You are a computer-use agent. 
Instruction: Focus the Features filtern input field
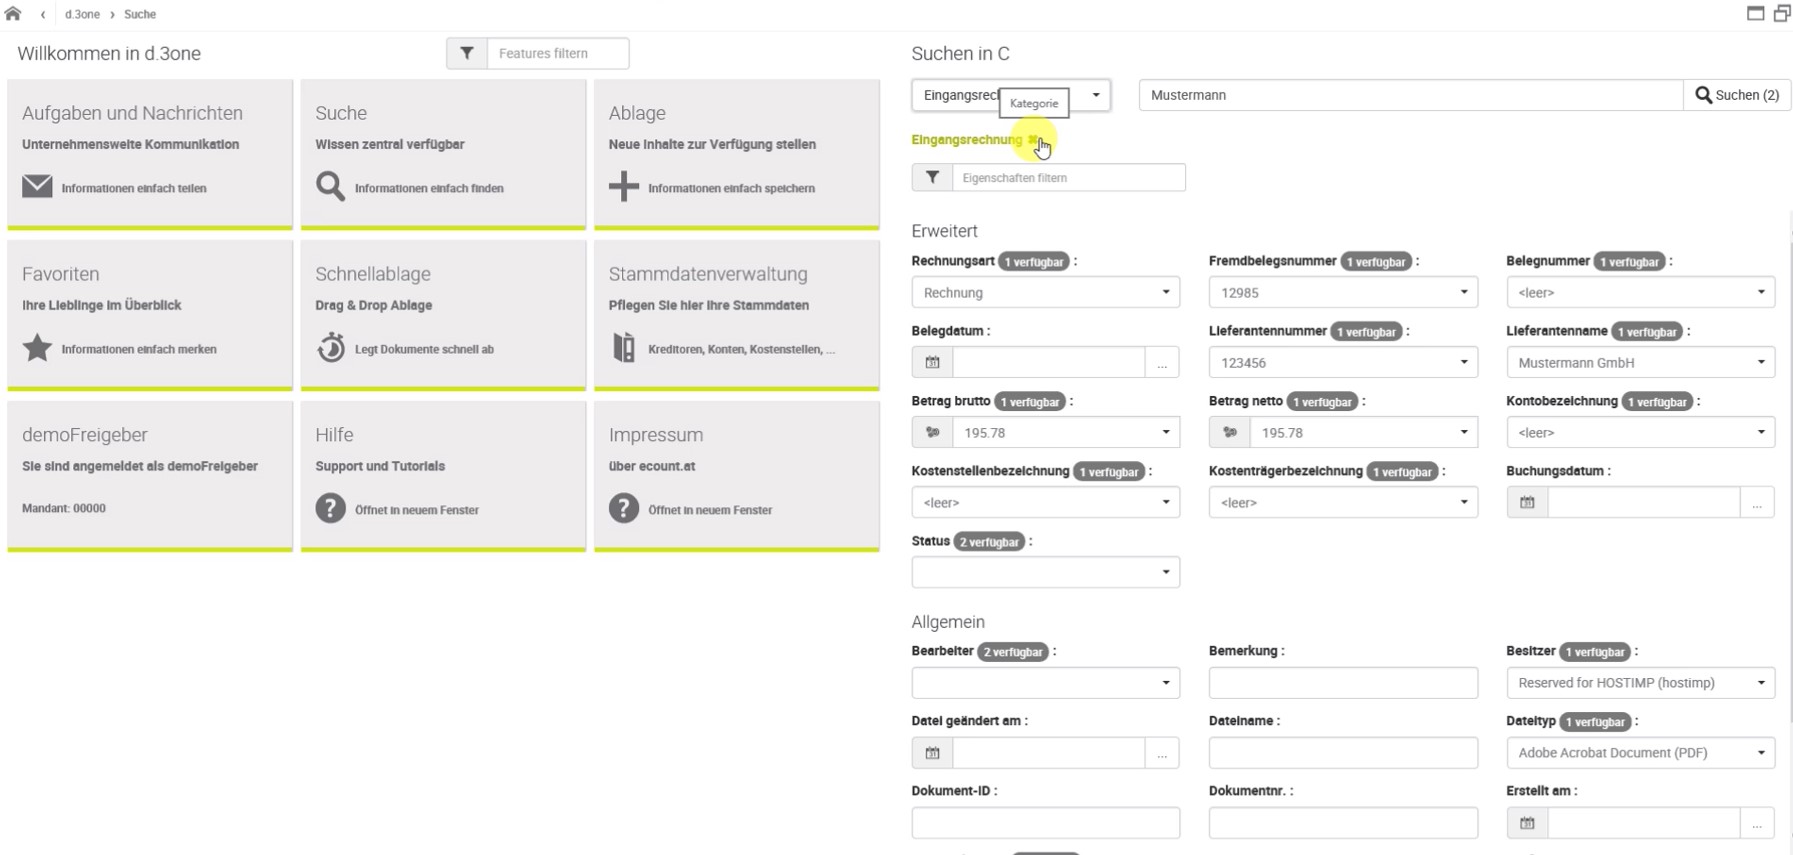pos(557,53)
